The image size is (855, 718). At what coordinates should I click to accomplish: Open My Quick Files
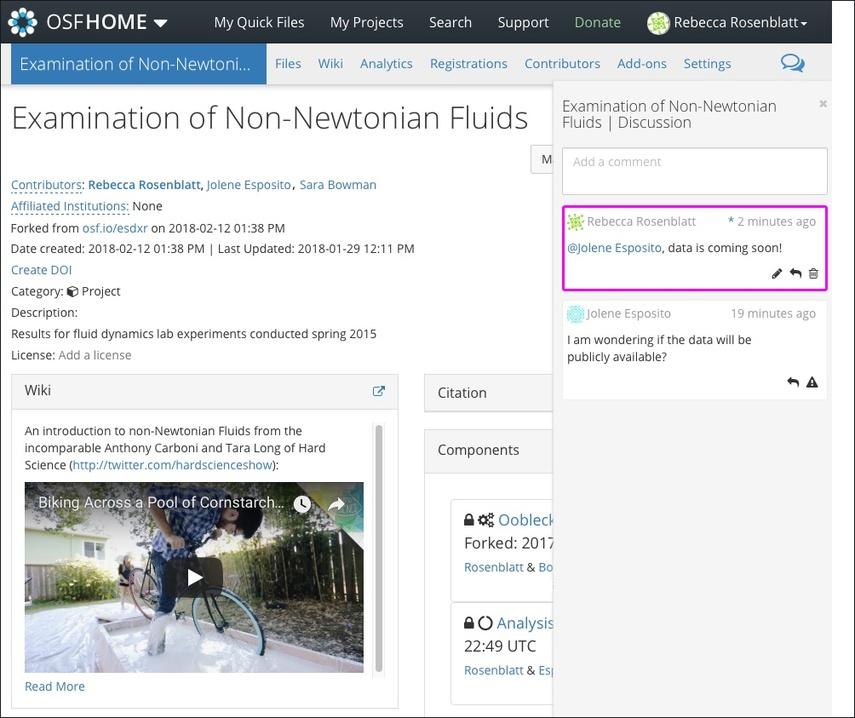[259, 22]
